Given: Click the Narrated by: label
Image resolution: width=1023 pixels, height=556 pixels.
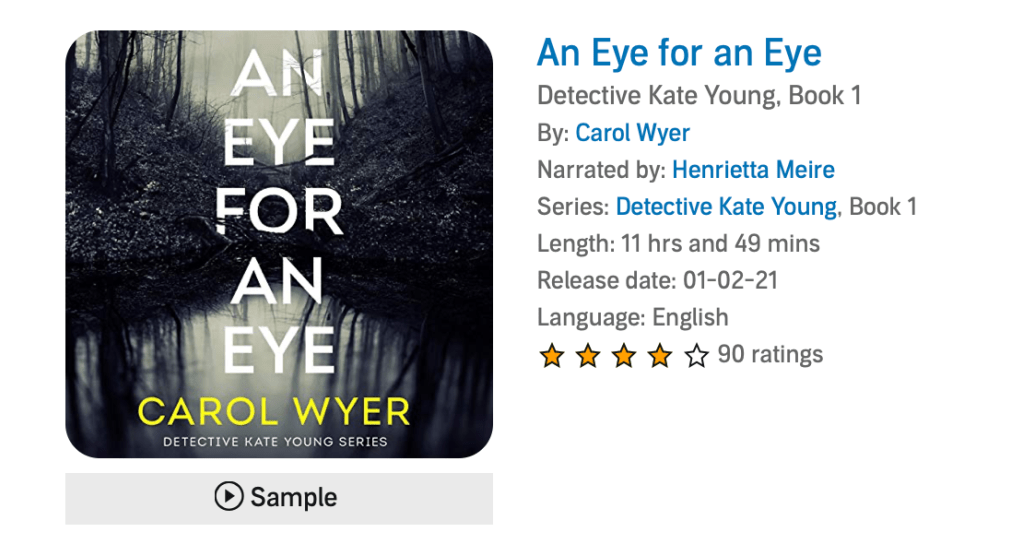Looking at the screenshot, I should (x=601, y=170).
